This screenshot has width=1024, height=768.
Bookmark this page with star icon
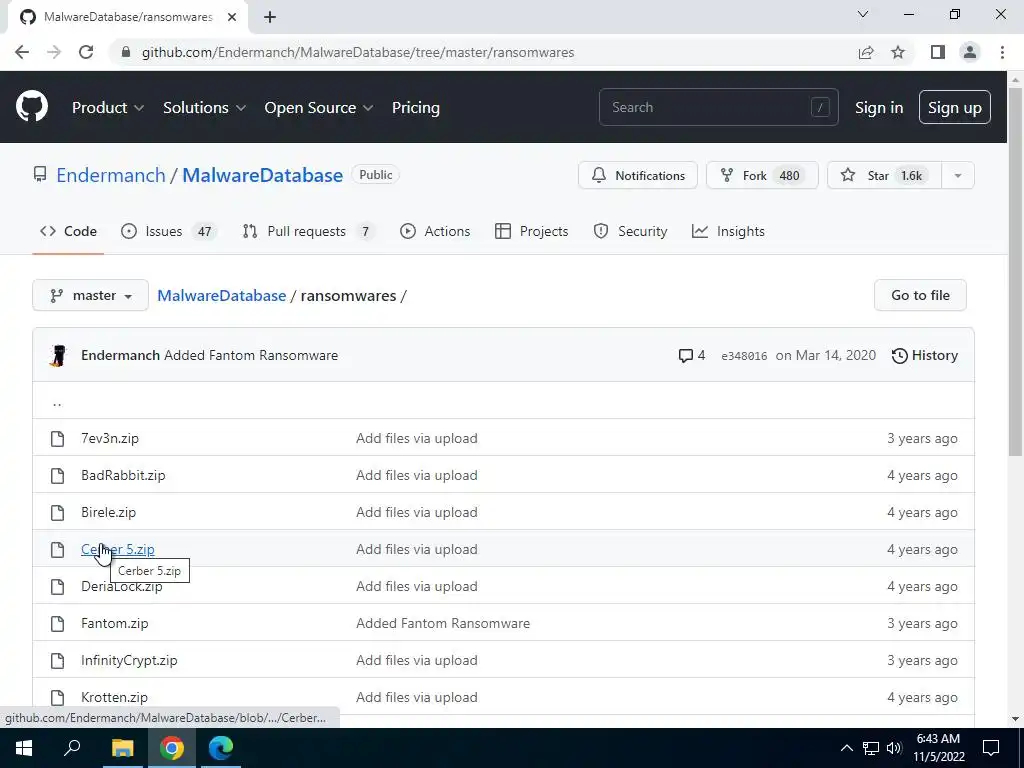898,52
